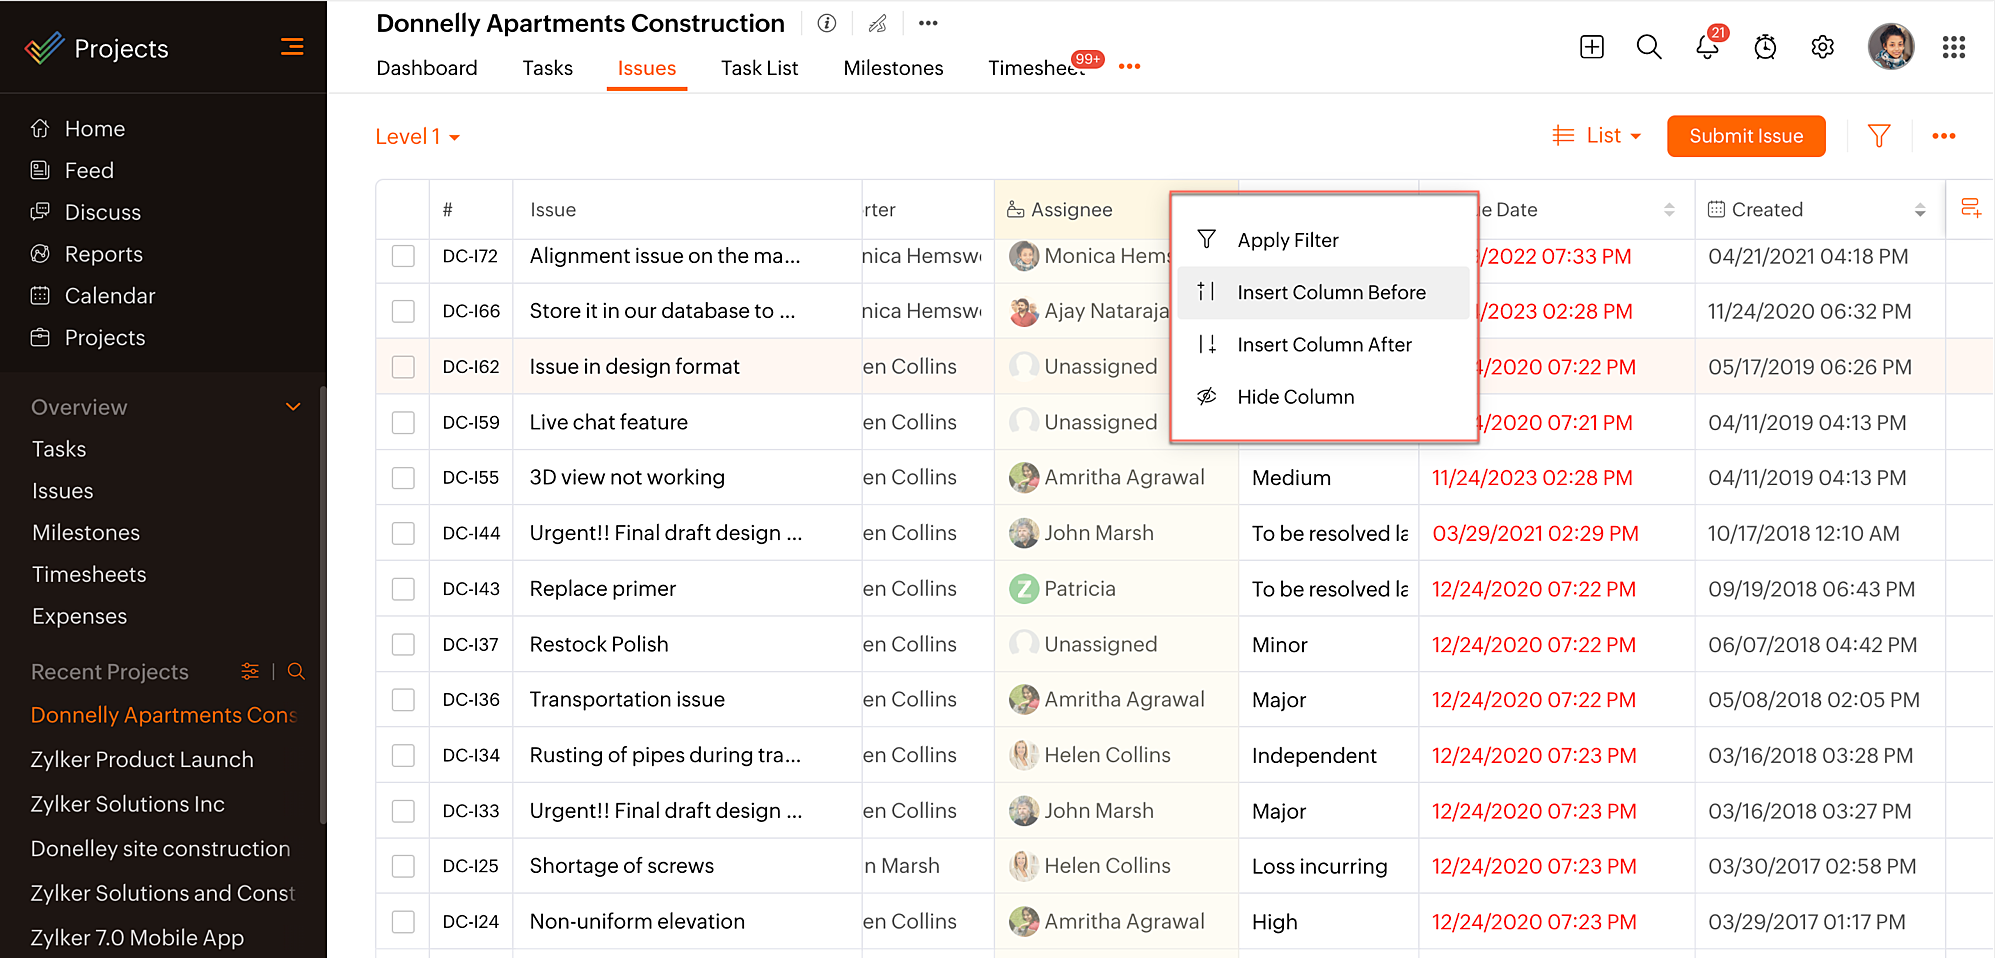Click the pin icon next to project title

point(878,23)
